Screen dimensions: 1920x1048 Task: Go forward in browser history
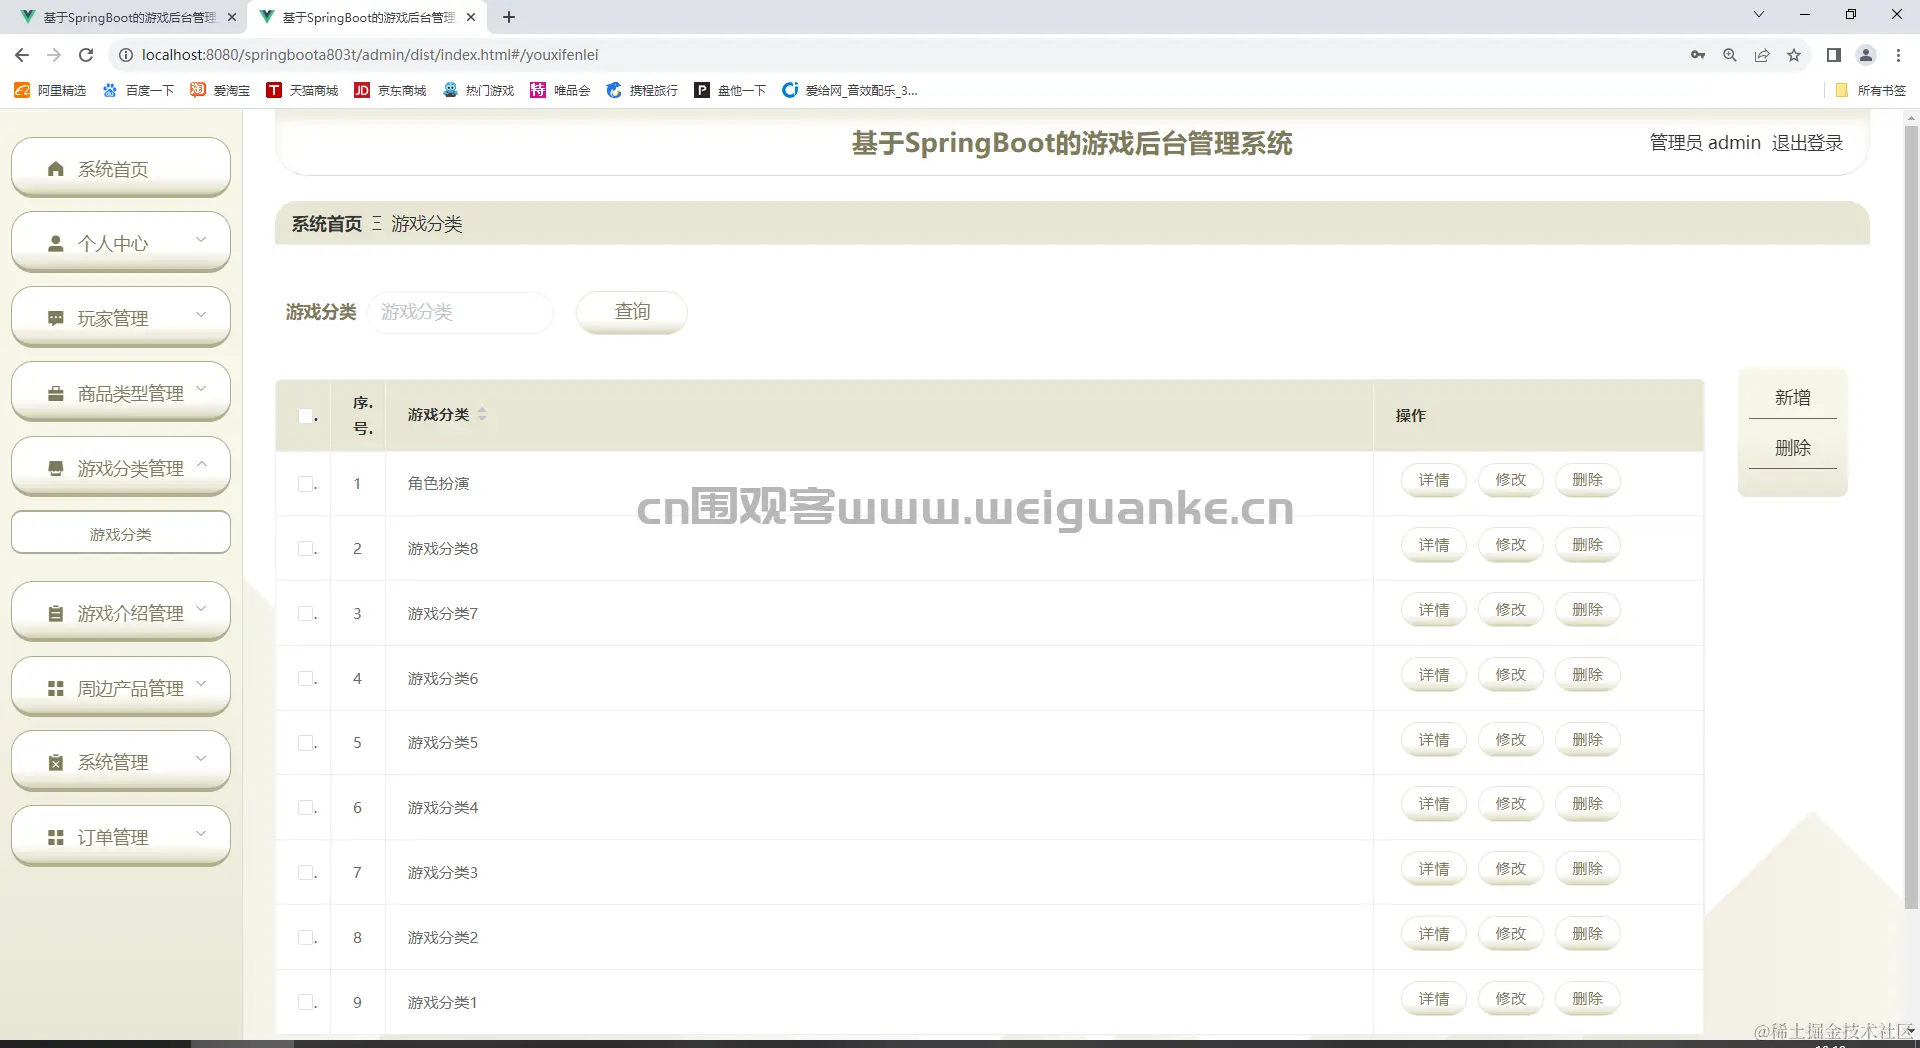[54, 55]
